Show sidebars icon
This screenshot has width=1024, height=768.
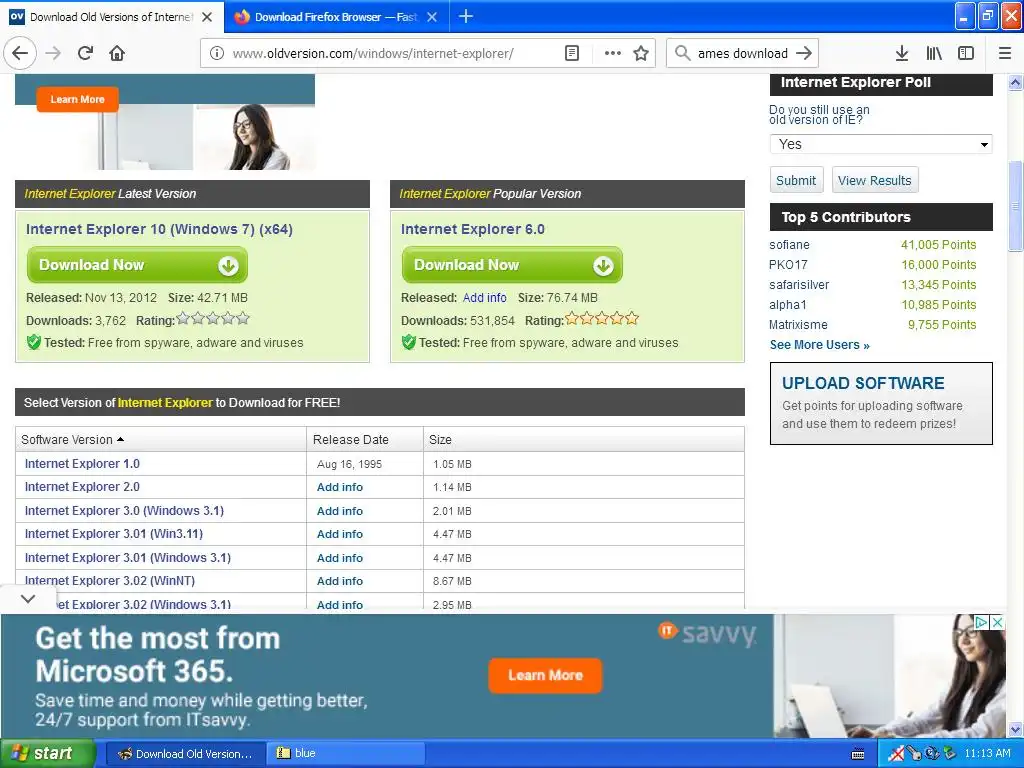966,54
